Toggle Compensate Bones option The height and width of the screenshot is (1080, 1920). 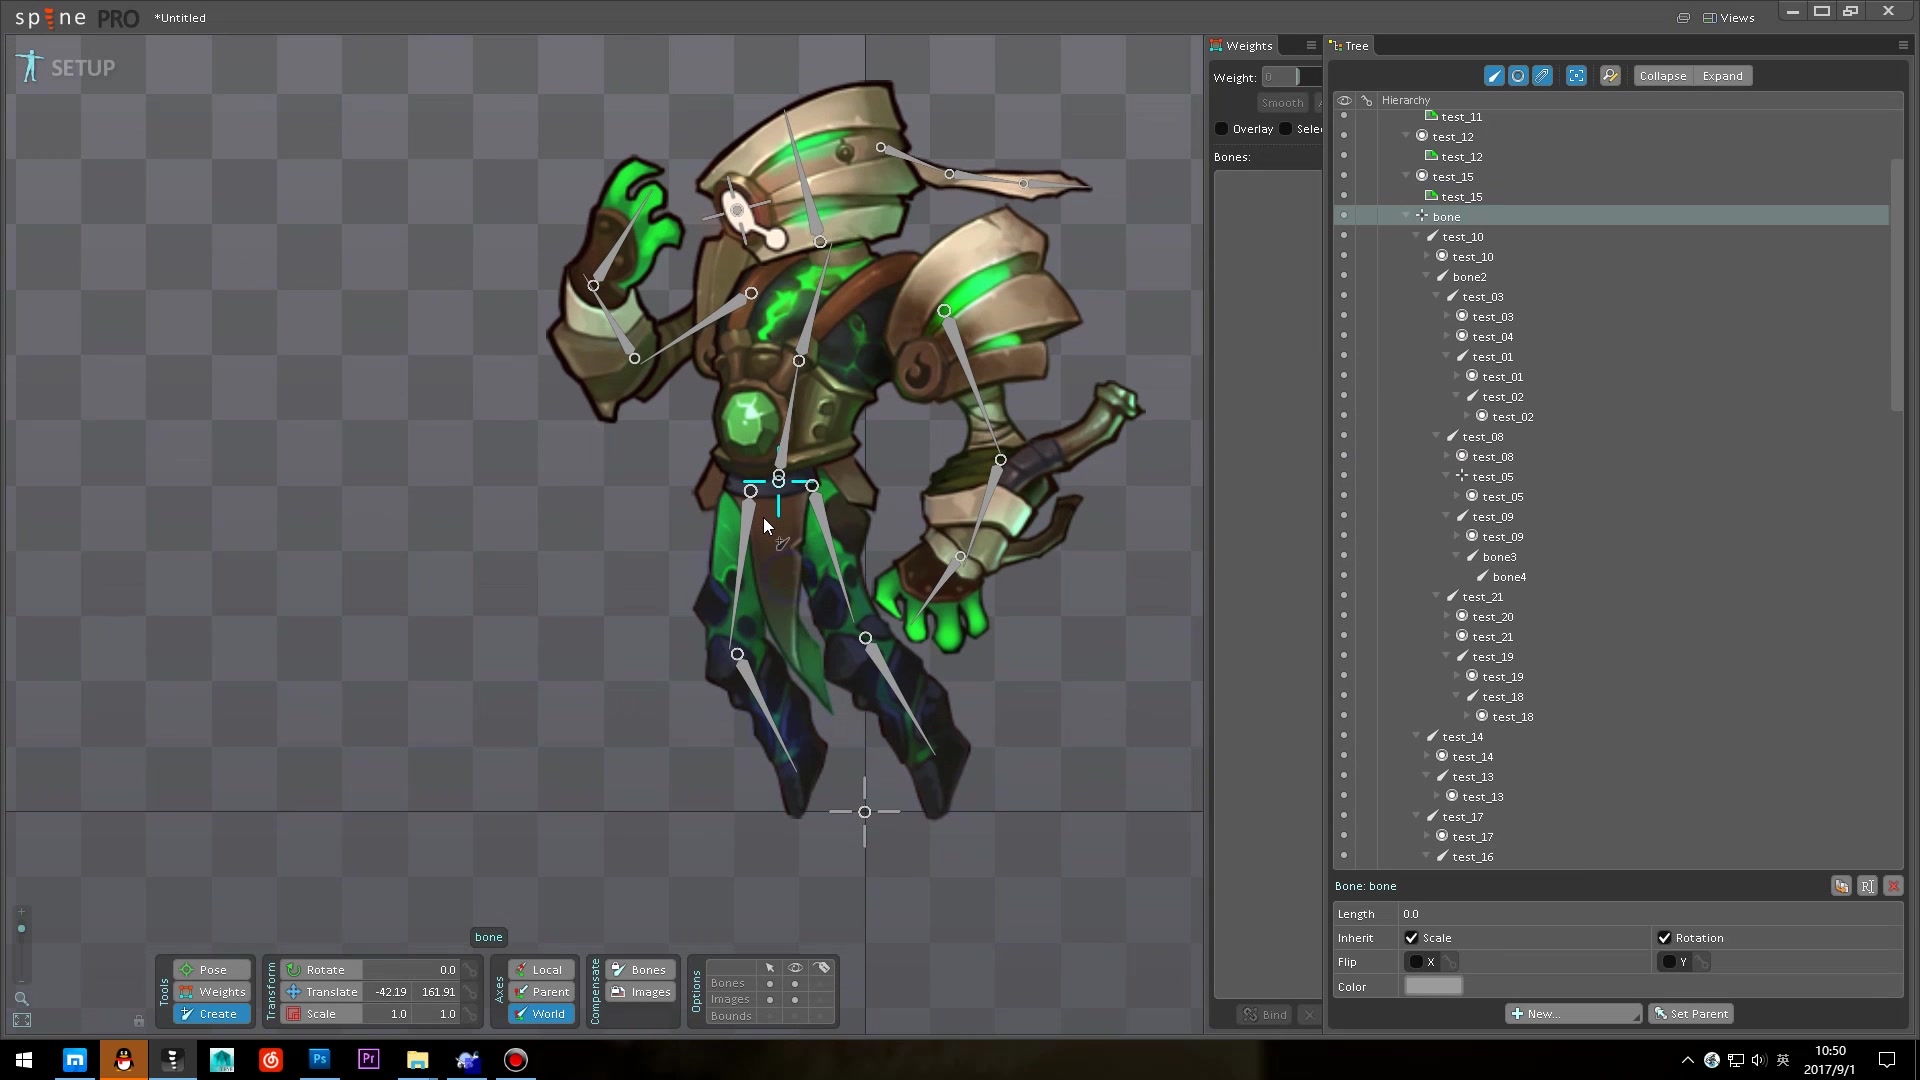coord(640,970)
